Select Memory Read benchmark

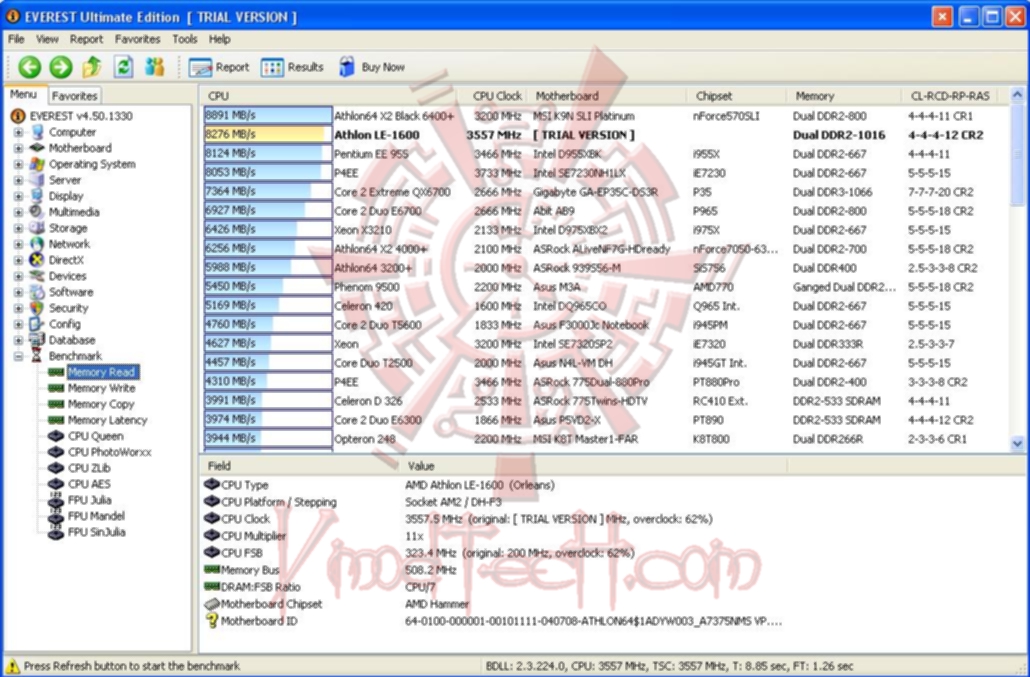point(102,372)
